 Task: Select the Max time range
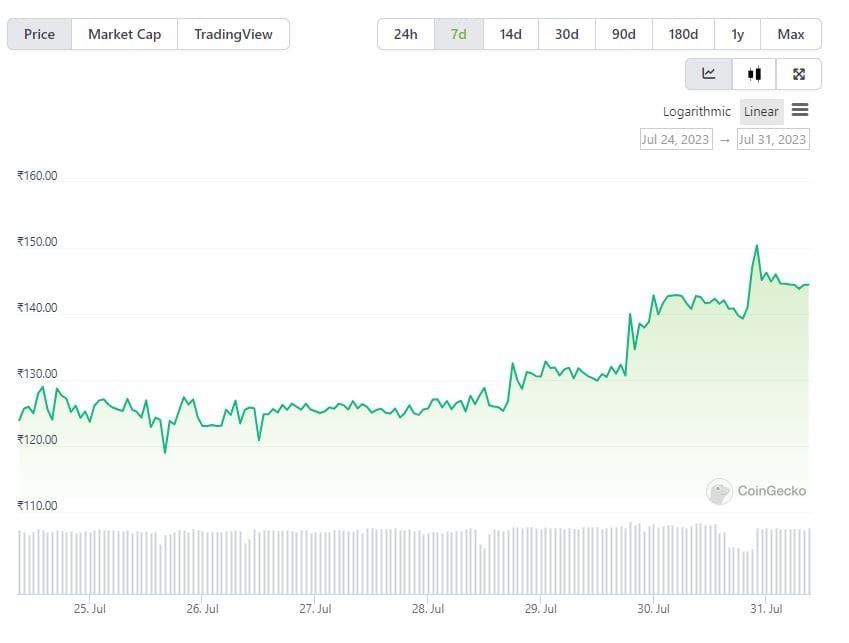(791, 33)
